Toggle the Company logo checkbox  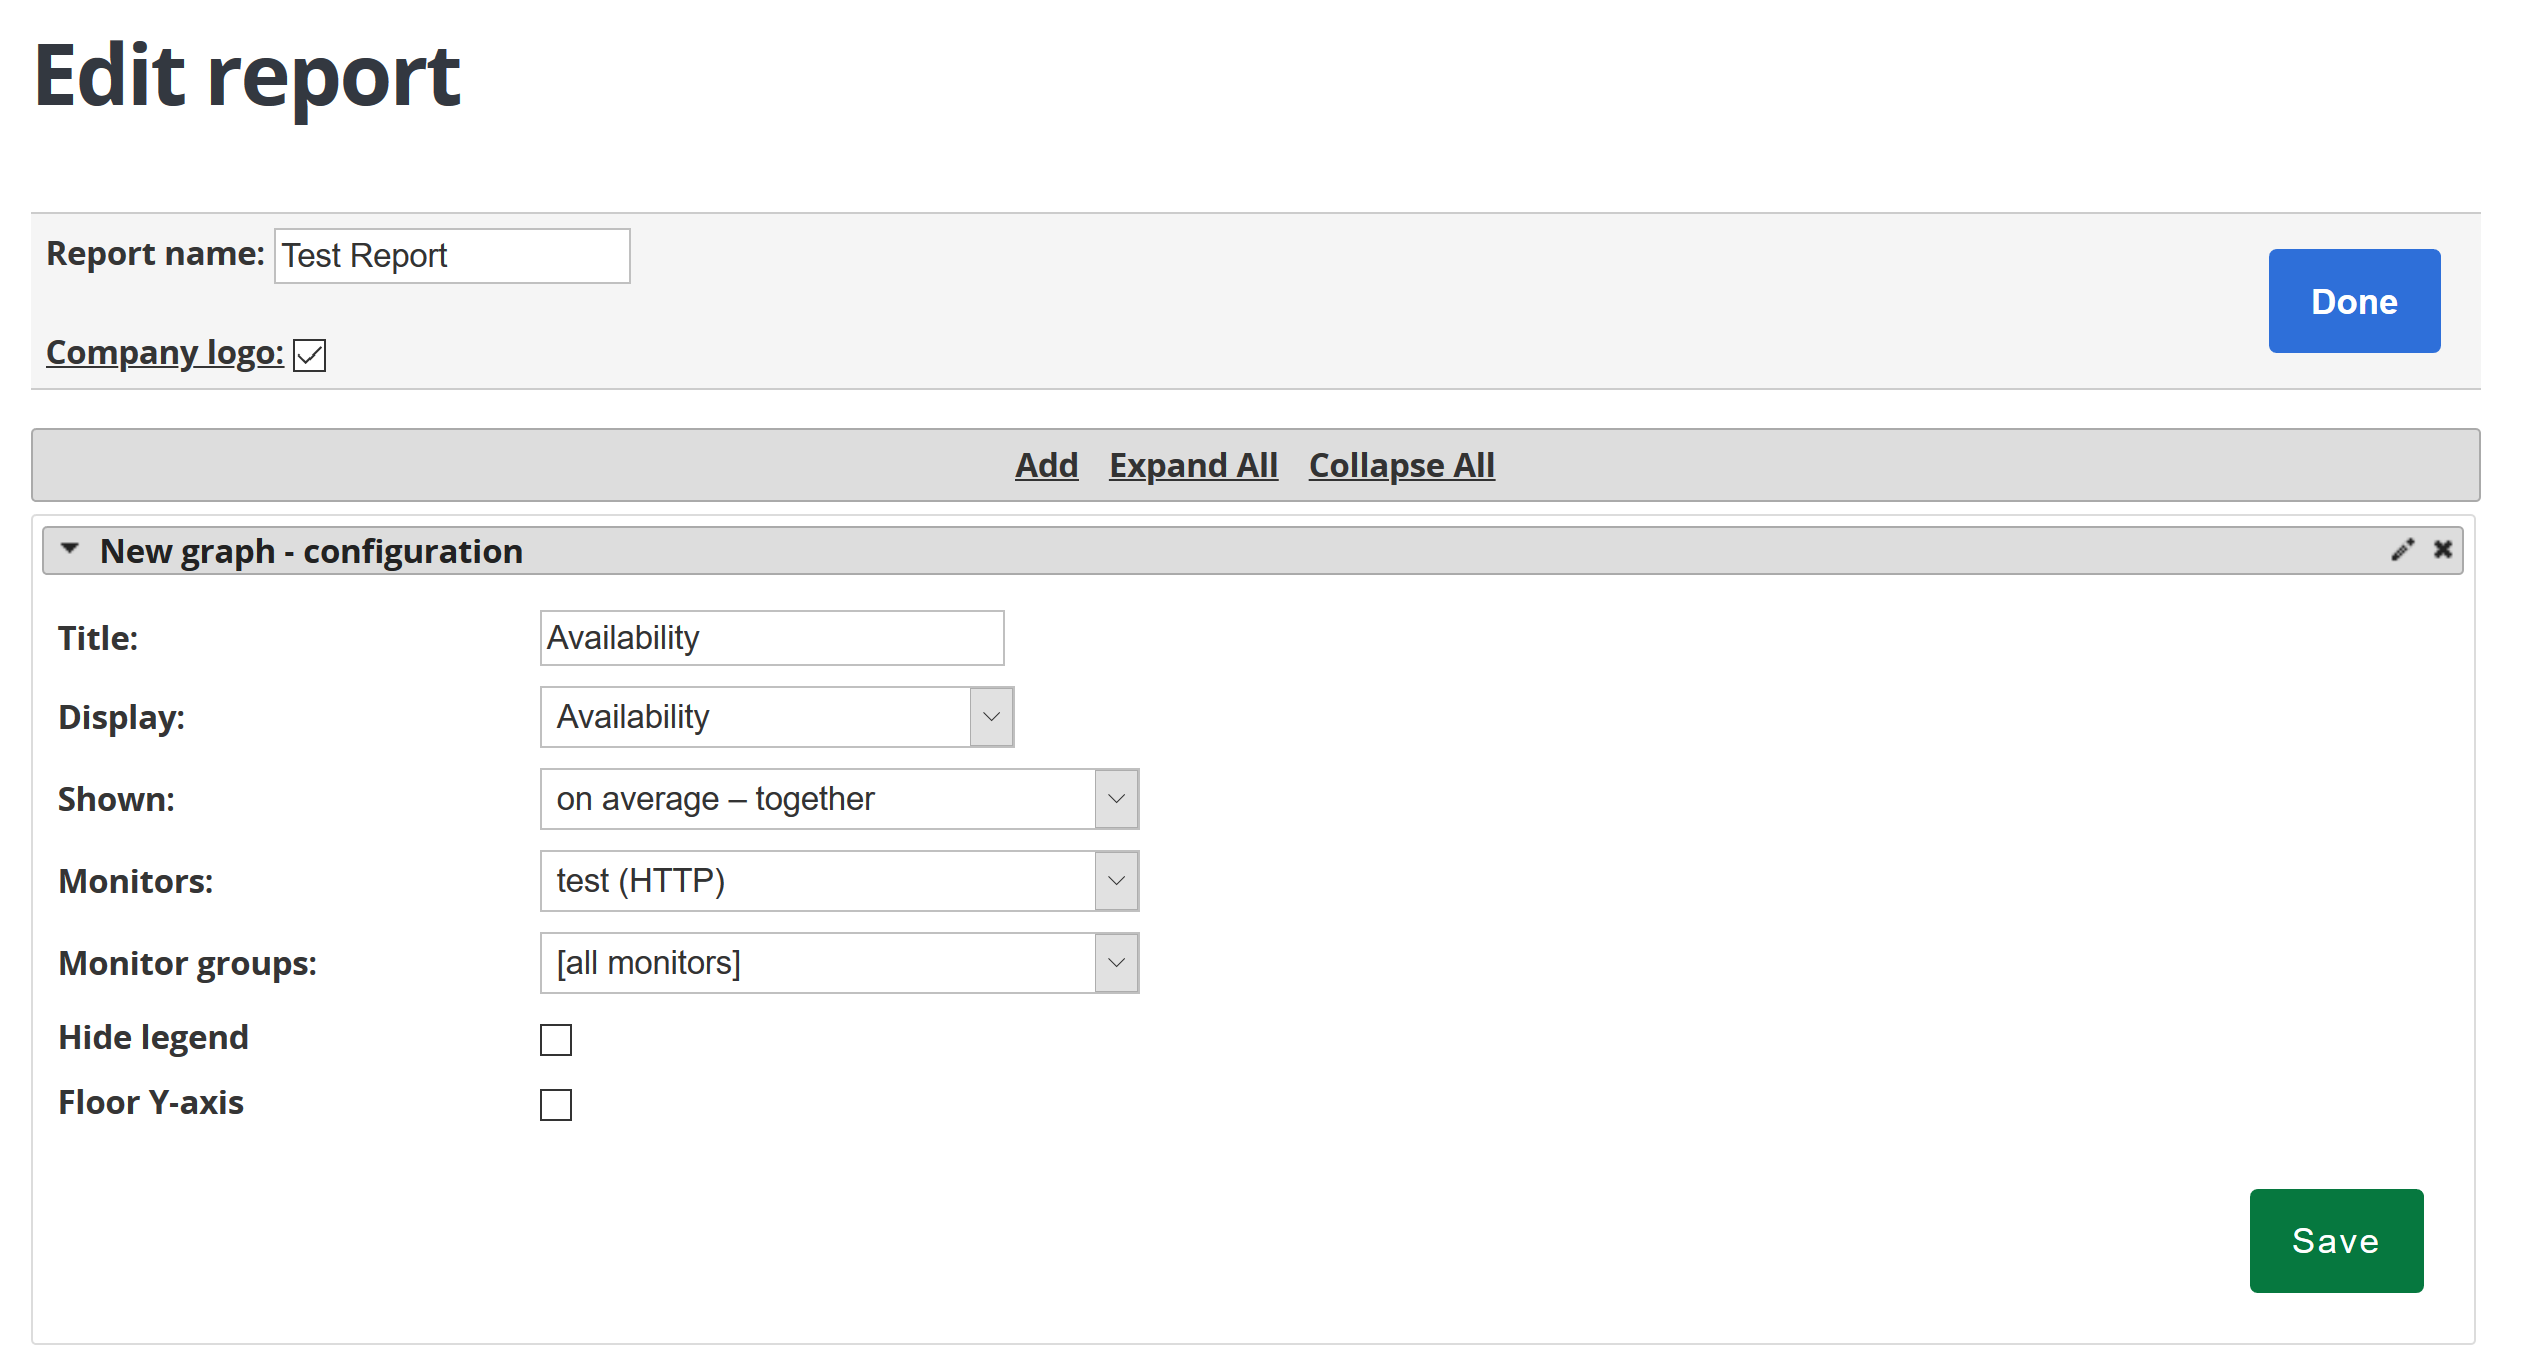310,355
